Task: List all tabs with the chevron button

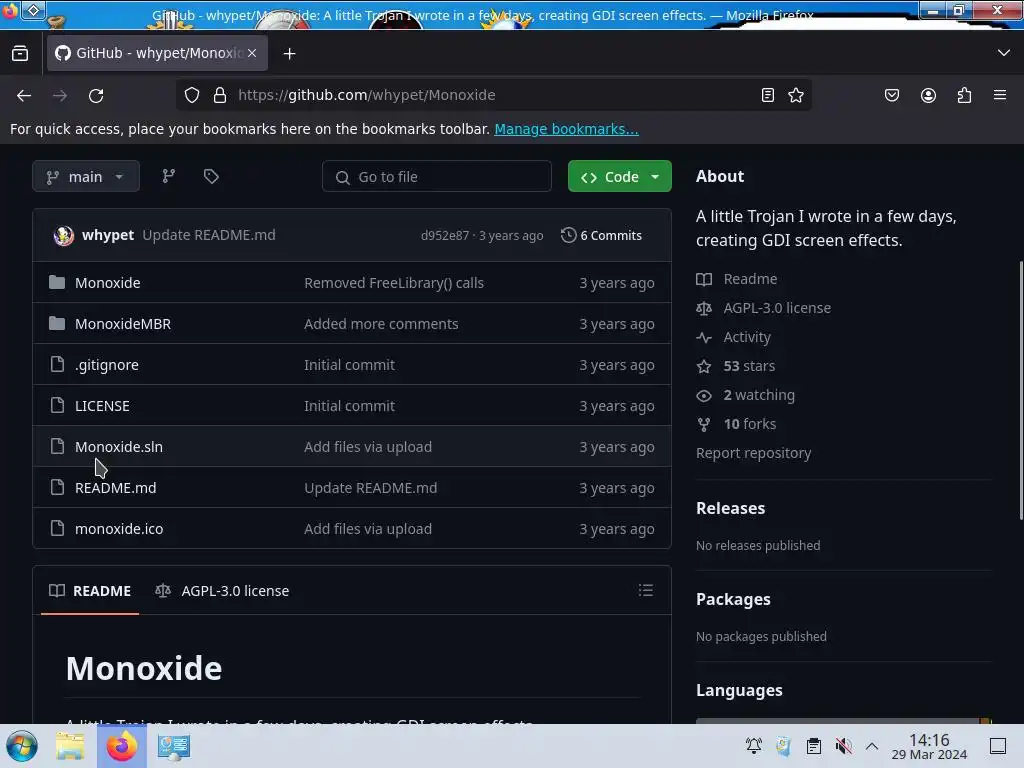Action: pos(1004,53)
